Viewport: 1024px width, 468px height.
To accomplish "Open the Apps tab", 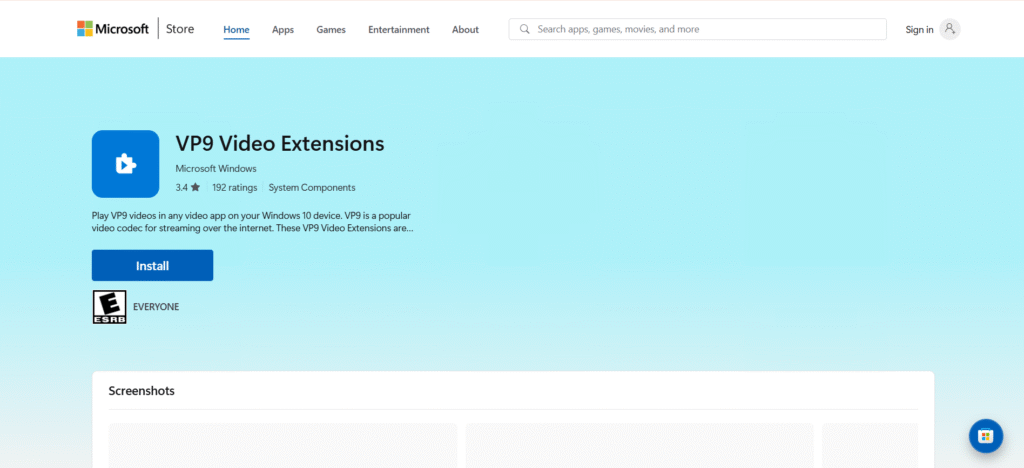I will (x=283, y=29).
